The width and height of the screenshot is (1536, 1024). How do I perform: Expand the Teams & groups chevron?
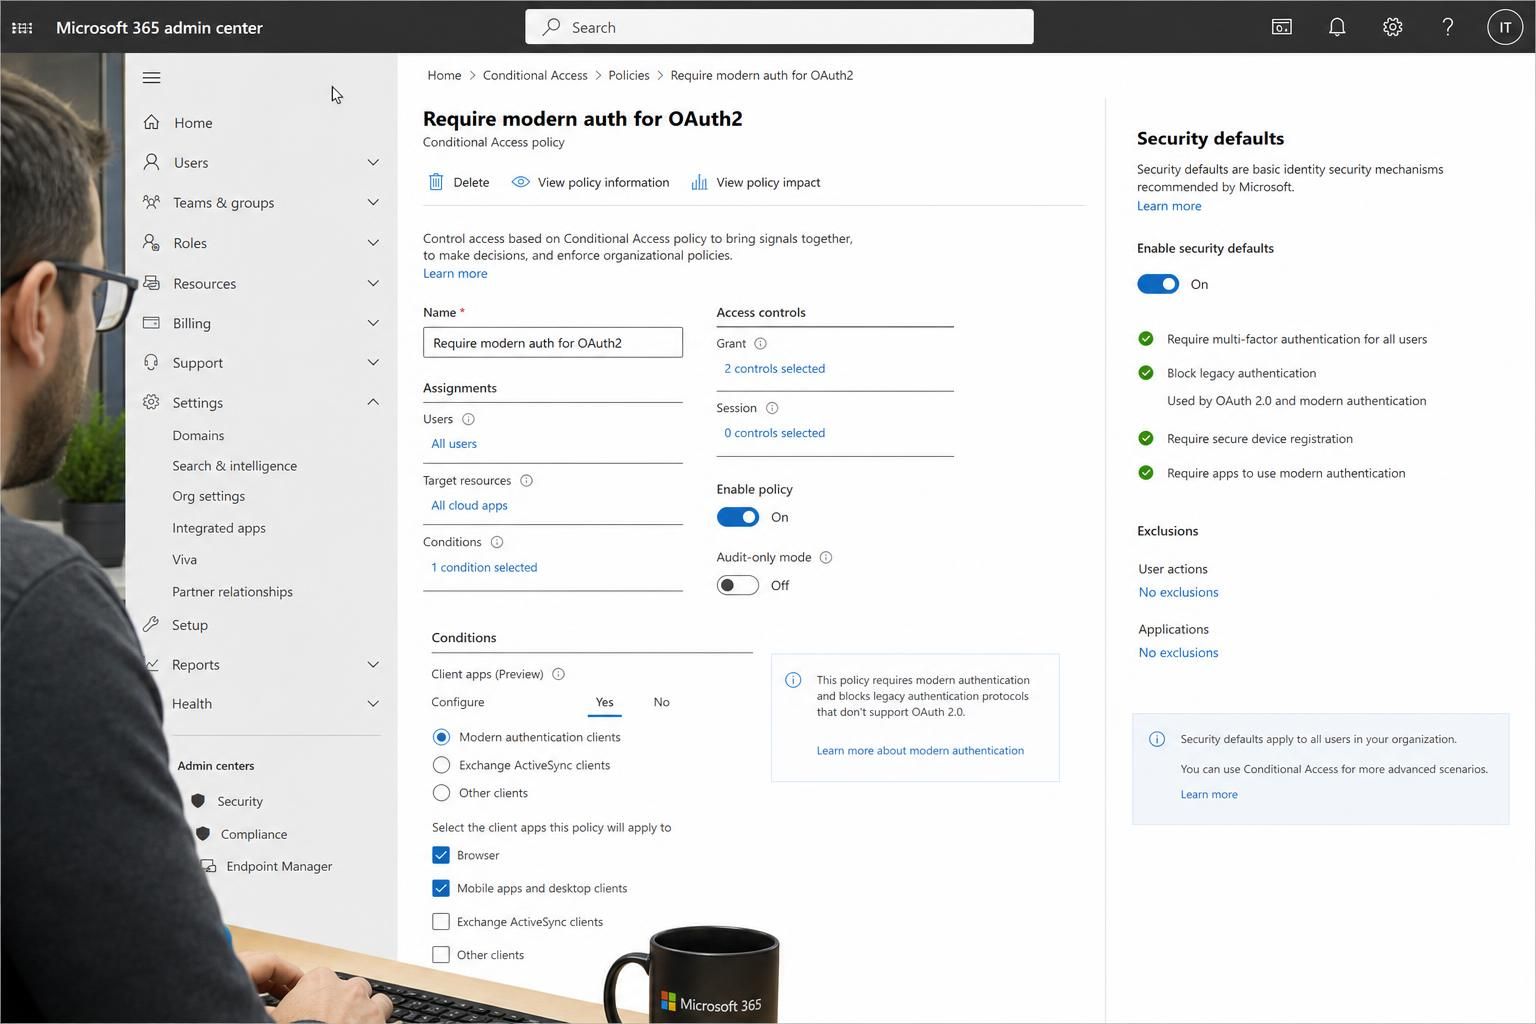point(373,202)
